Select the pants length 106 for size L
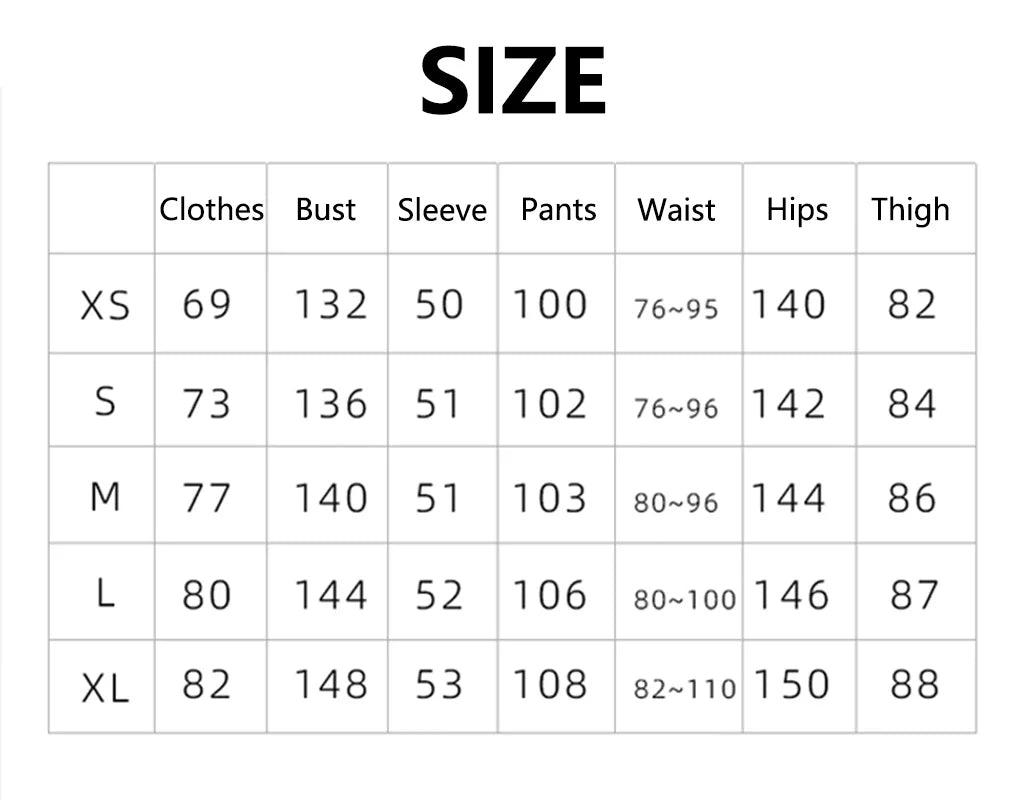This screenshot has height=800, width=1033. click(x=549, y=596)
